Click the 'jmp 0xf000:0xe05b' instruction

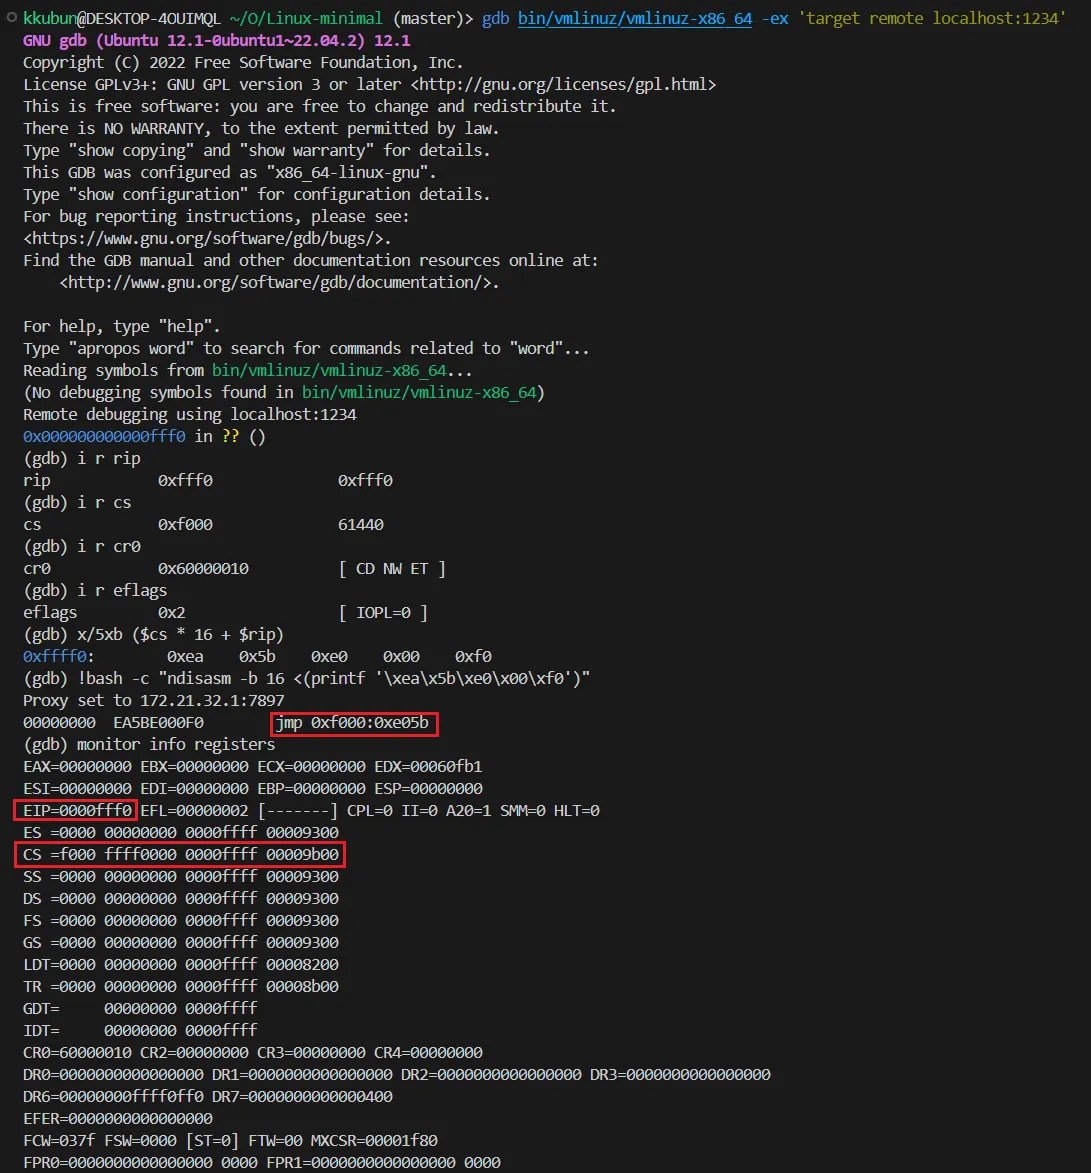pyautogui.click(x=352, y=723)
